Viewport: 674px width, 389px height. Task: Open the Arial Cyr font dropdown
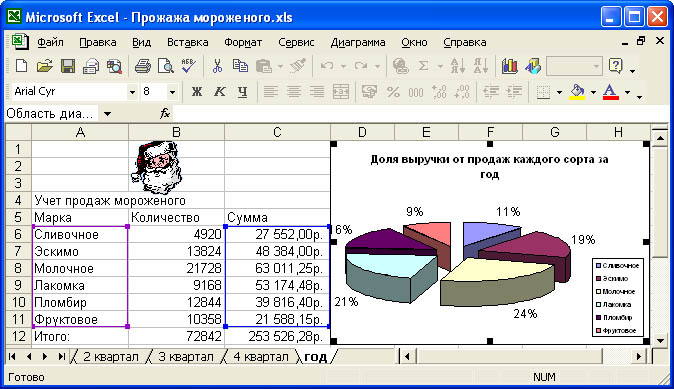[132, 92]
